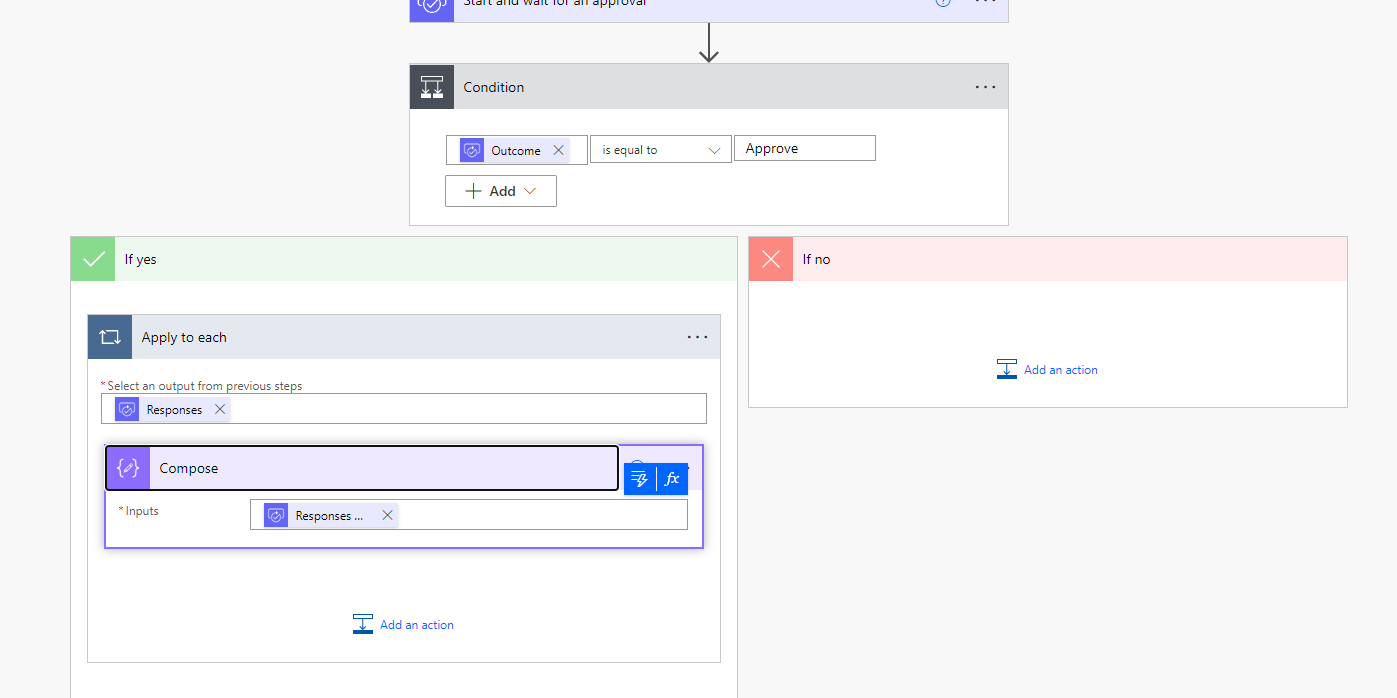Remove the Responses token from Apply to each

point(219,409)
